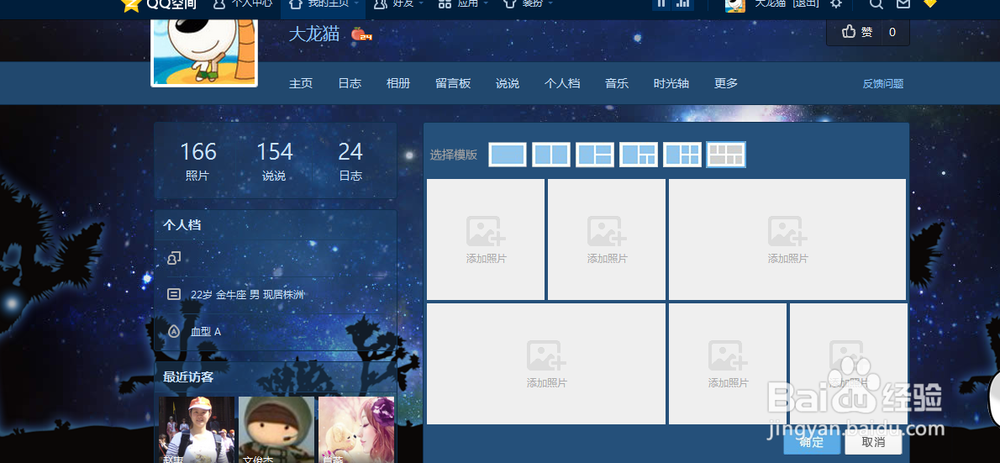Go to 音乐 tab
1000x463 pixels.
617,84
